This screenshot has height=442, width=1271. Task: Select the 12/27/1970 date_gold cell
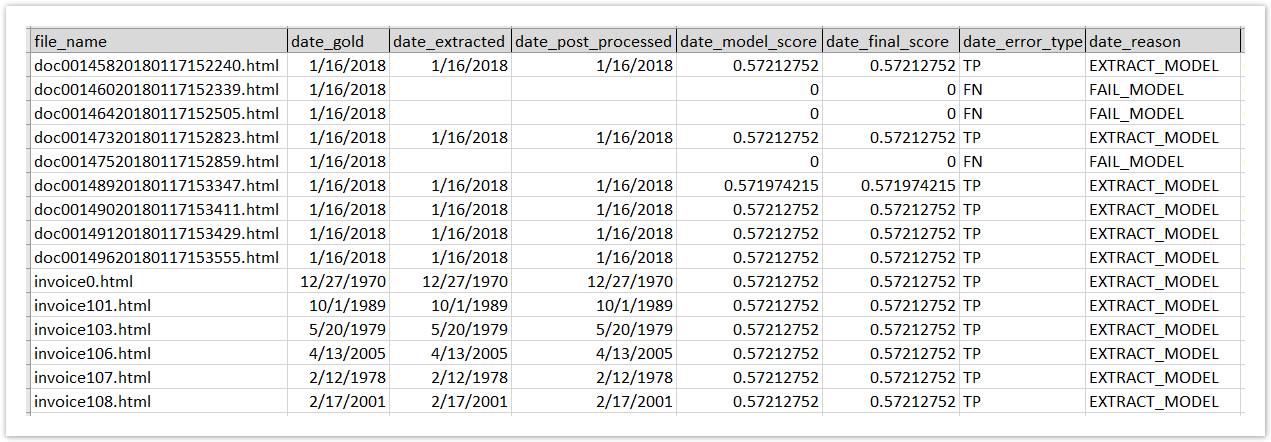pyautogui.click(x=338, y=282)
